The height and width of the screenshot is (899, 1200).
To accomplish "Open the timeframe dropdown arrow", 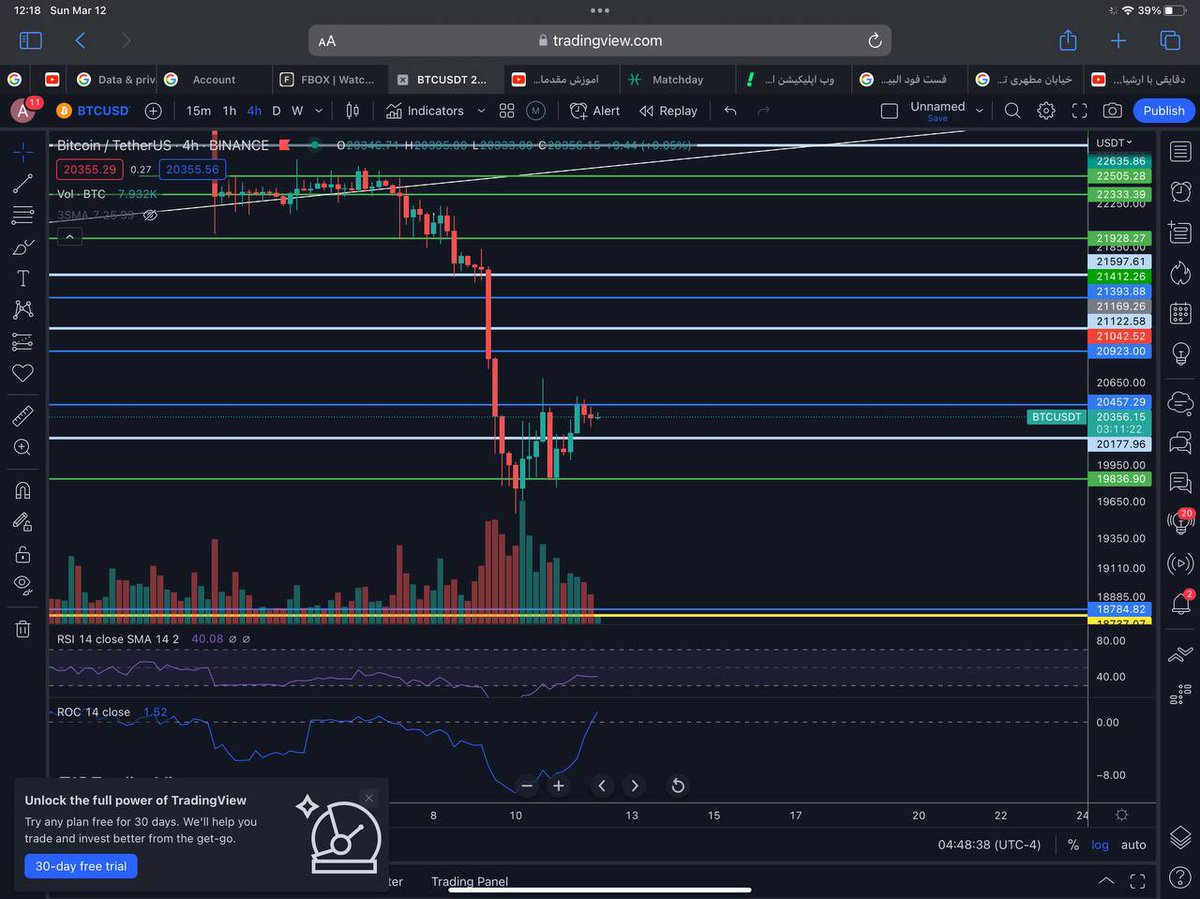I will tap(319, 111).
